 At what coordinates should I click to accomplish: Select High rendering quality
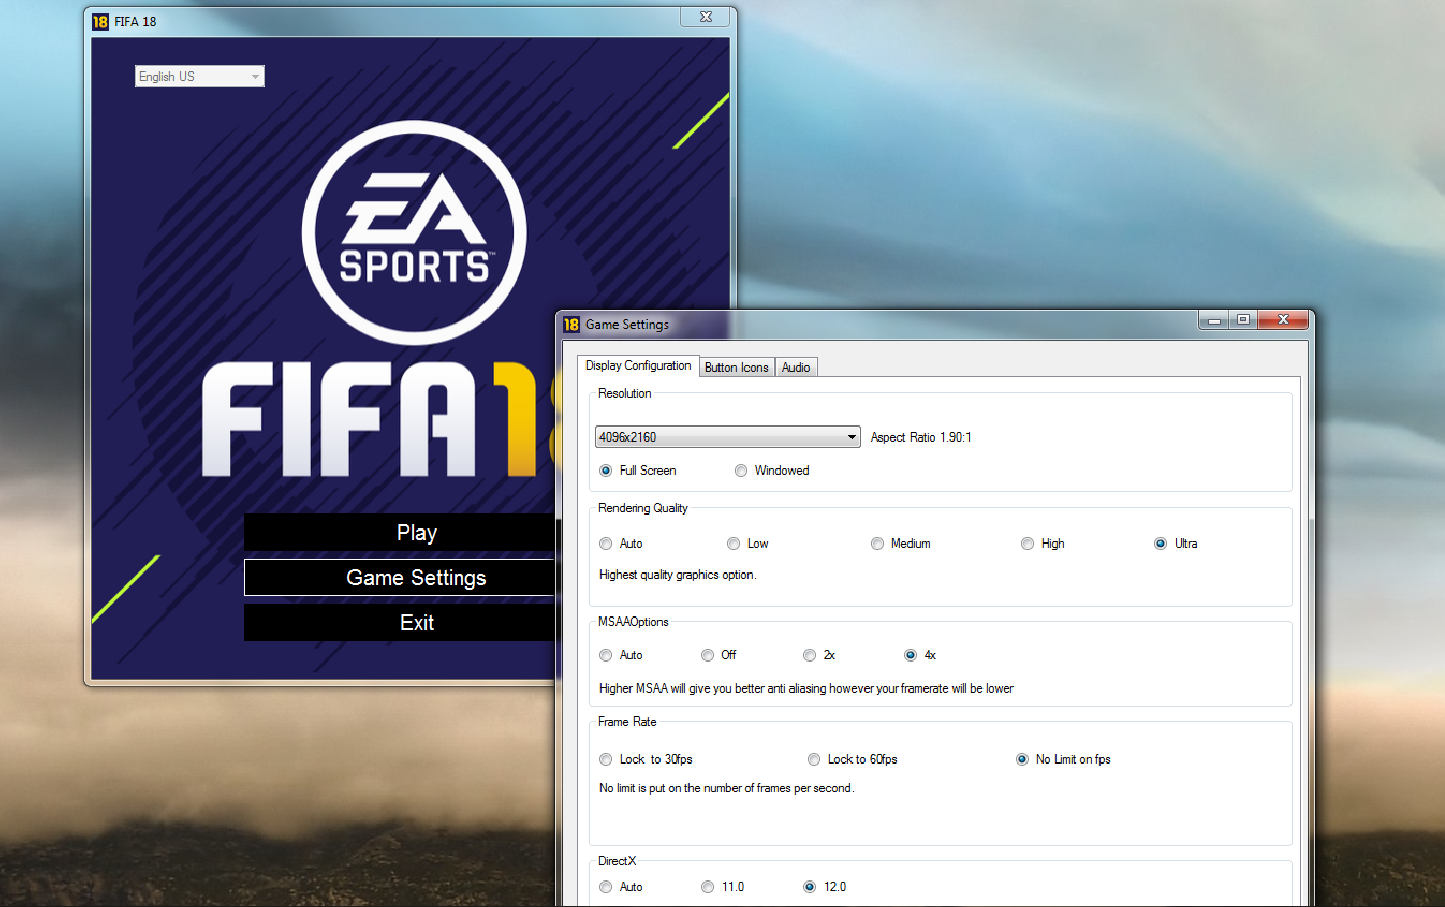click(1027, 544)
